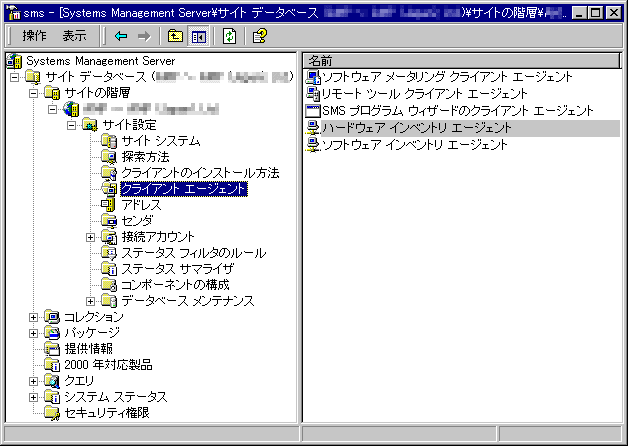
Task: Select クエリ label in tree
Action: click(x=79, y=381)
